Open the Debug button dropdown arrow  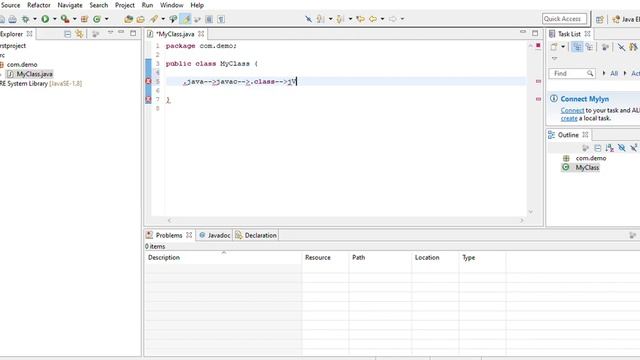click(35, 19)
